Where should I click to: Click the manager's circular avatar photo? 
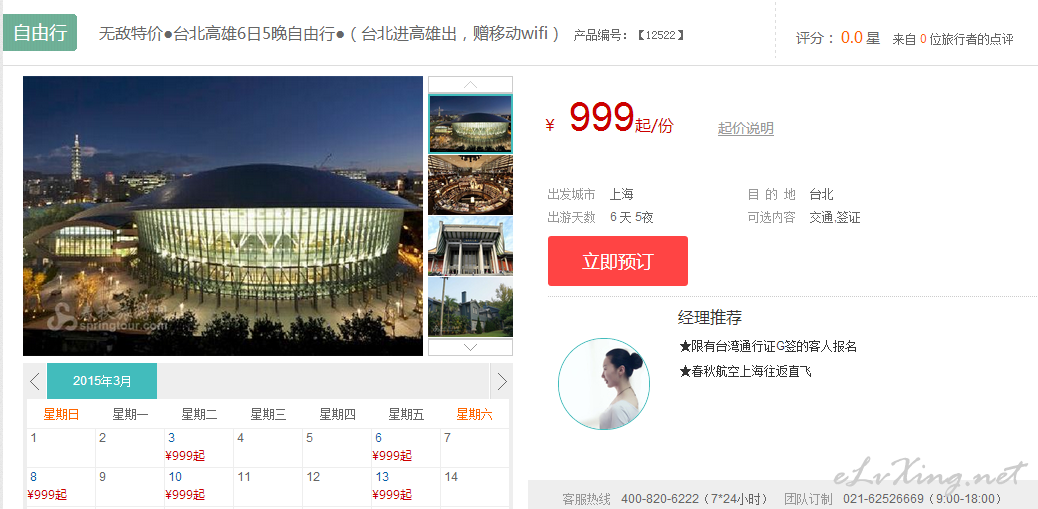604,384
